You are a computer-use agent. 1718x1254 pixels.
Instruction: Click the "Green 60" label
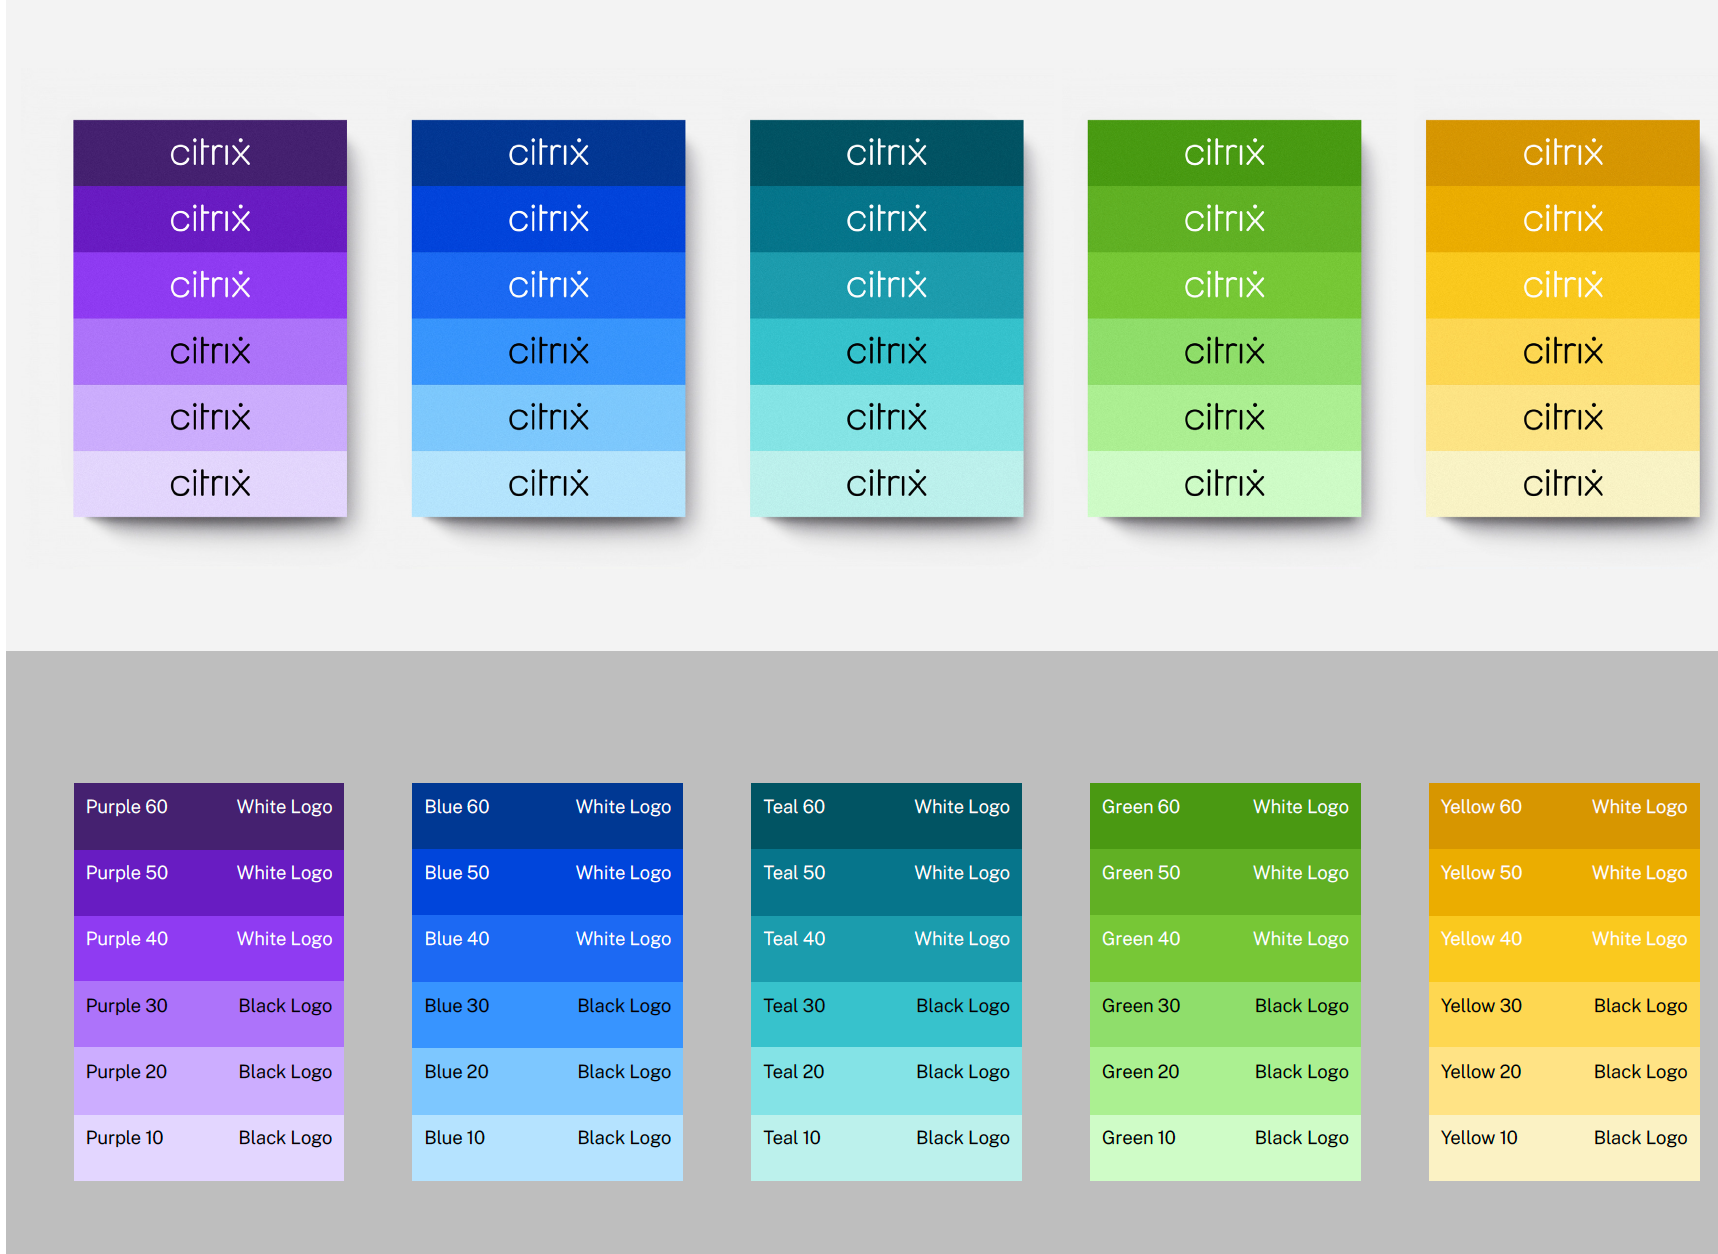pos(1141,807)
